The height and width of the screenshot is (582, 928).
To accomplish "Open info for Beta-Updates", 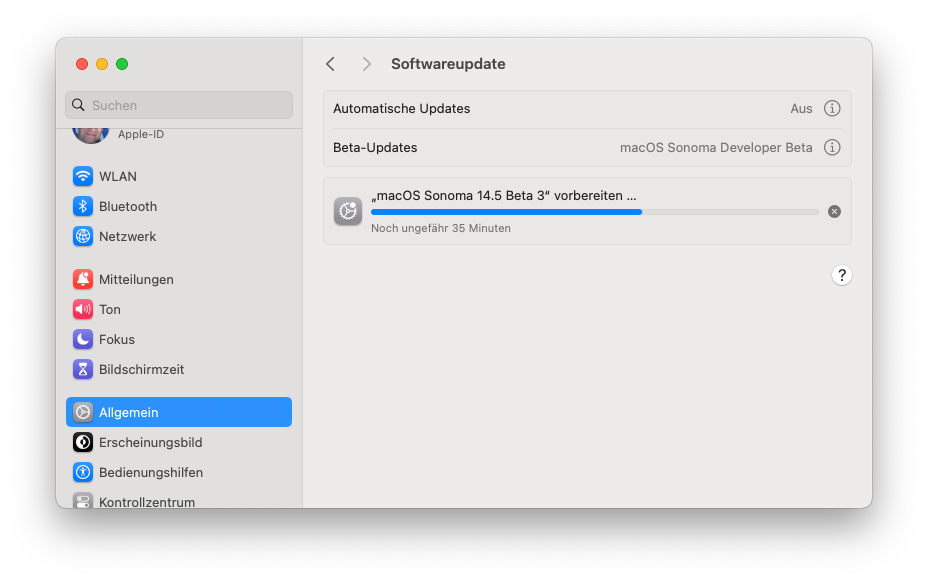I will (x=832, y=148).
